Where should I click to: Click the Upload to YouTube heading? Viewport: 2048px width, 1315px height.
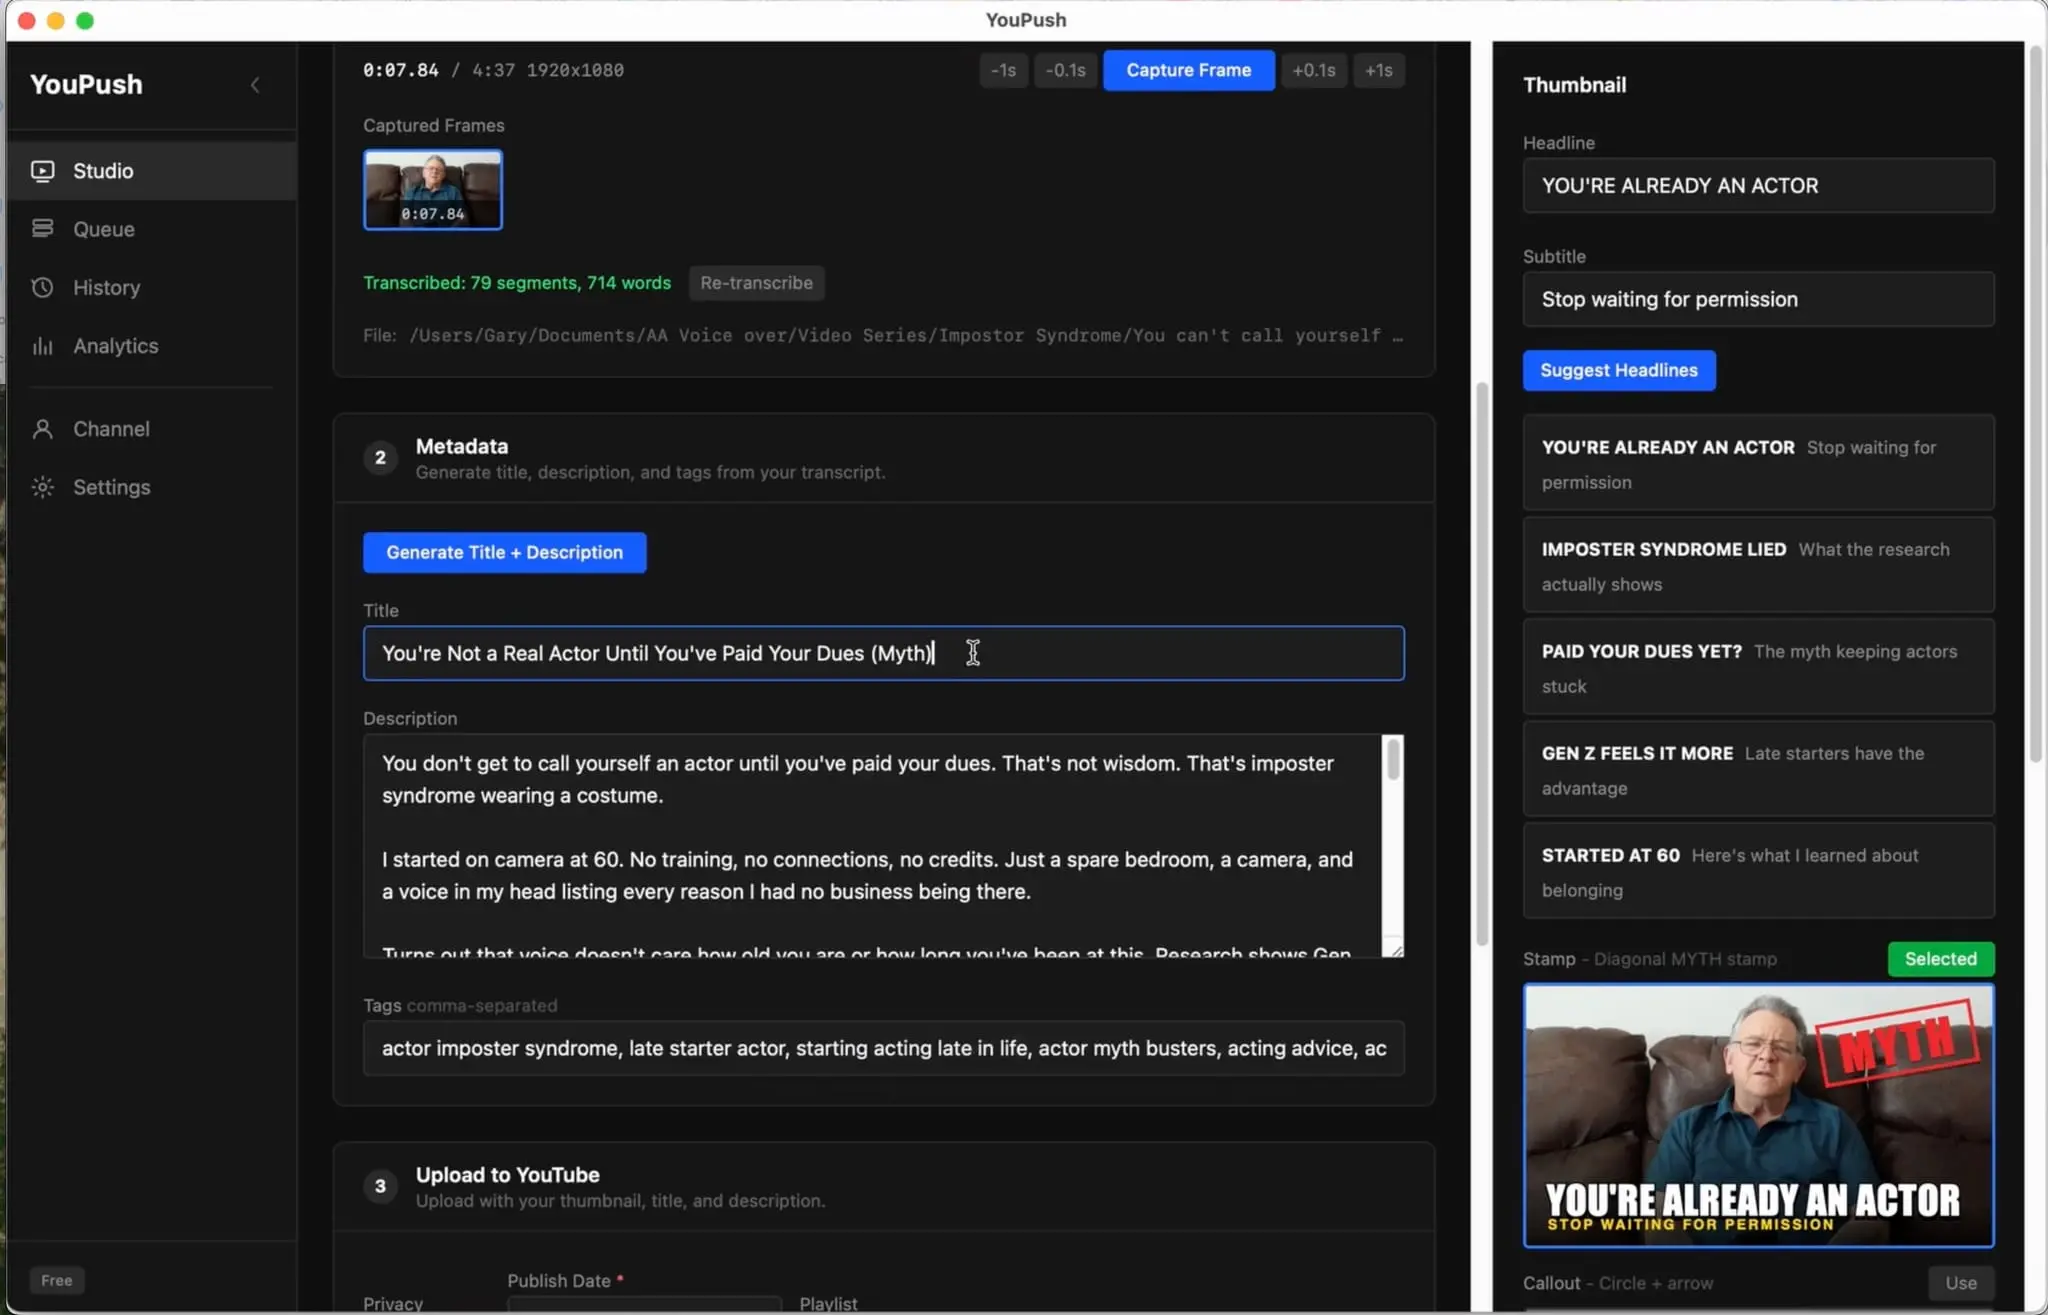[x=508, y=1175]
